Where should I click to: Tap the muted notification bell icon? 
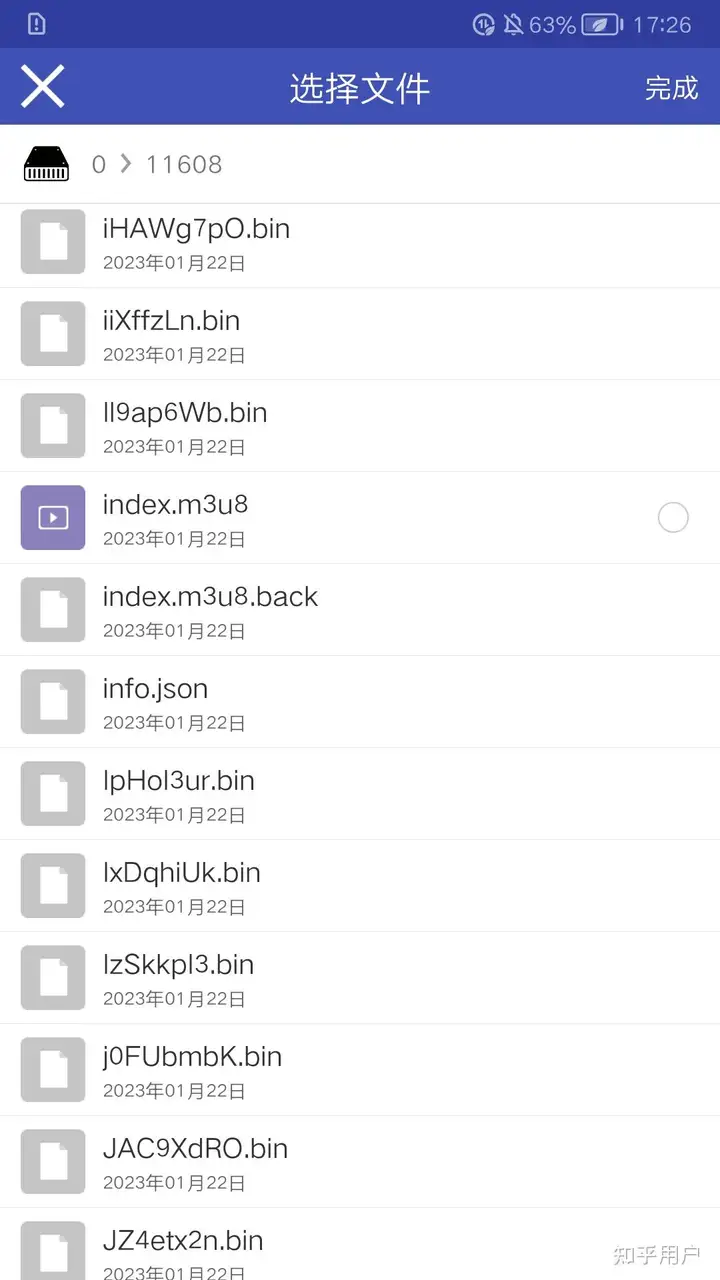(x=514, y=24)
